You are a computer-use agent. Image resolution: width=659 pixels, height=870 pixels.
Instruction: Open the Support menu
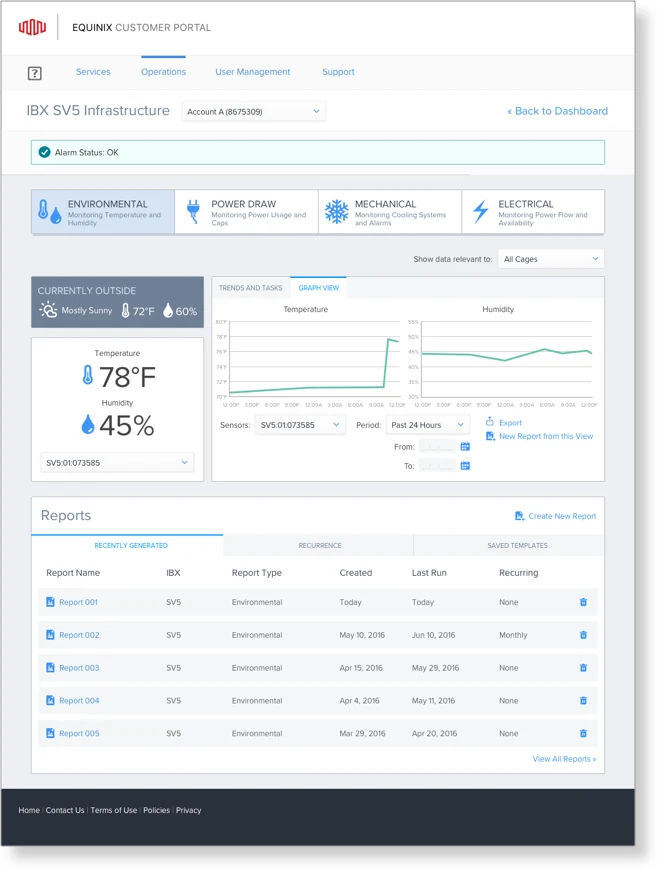pos(338,72)
